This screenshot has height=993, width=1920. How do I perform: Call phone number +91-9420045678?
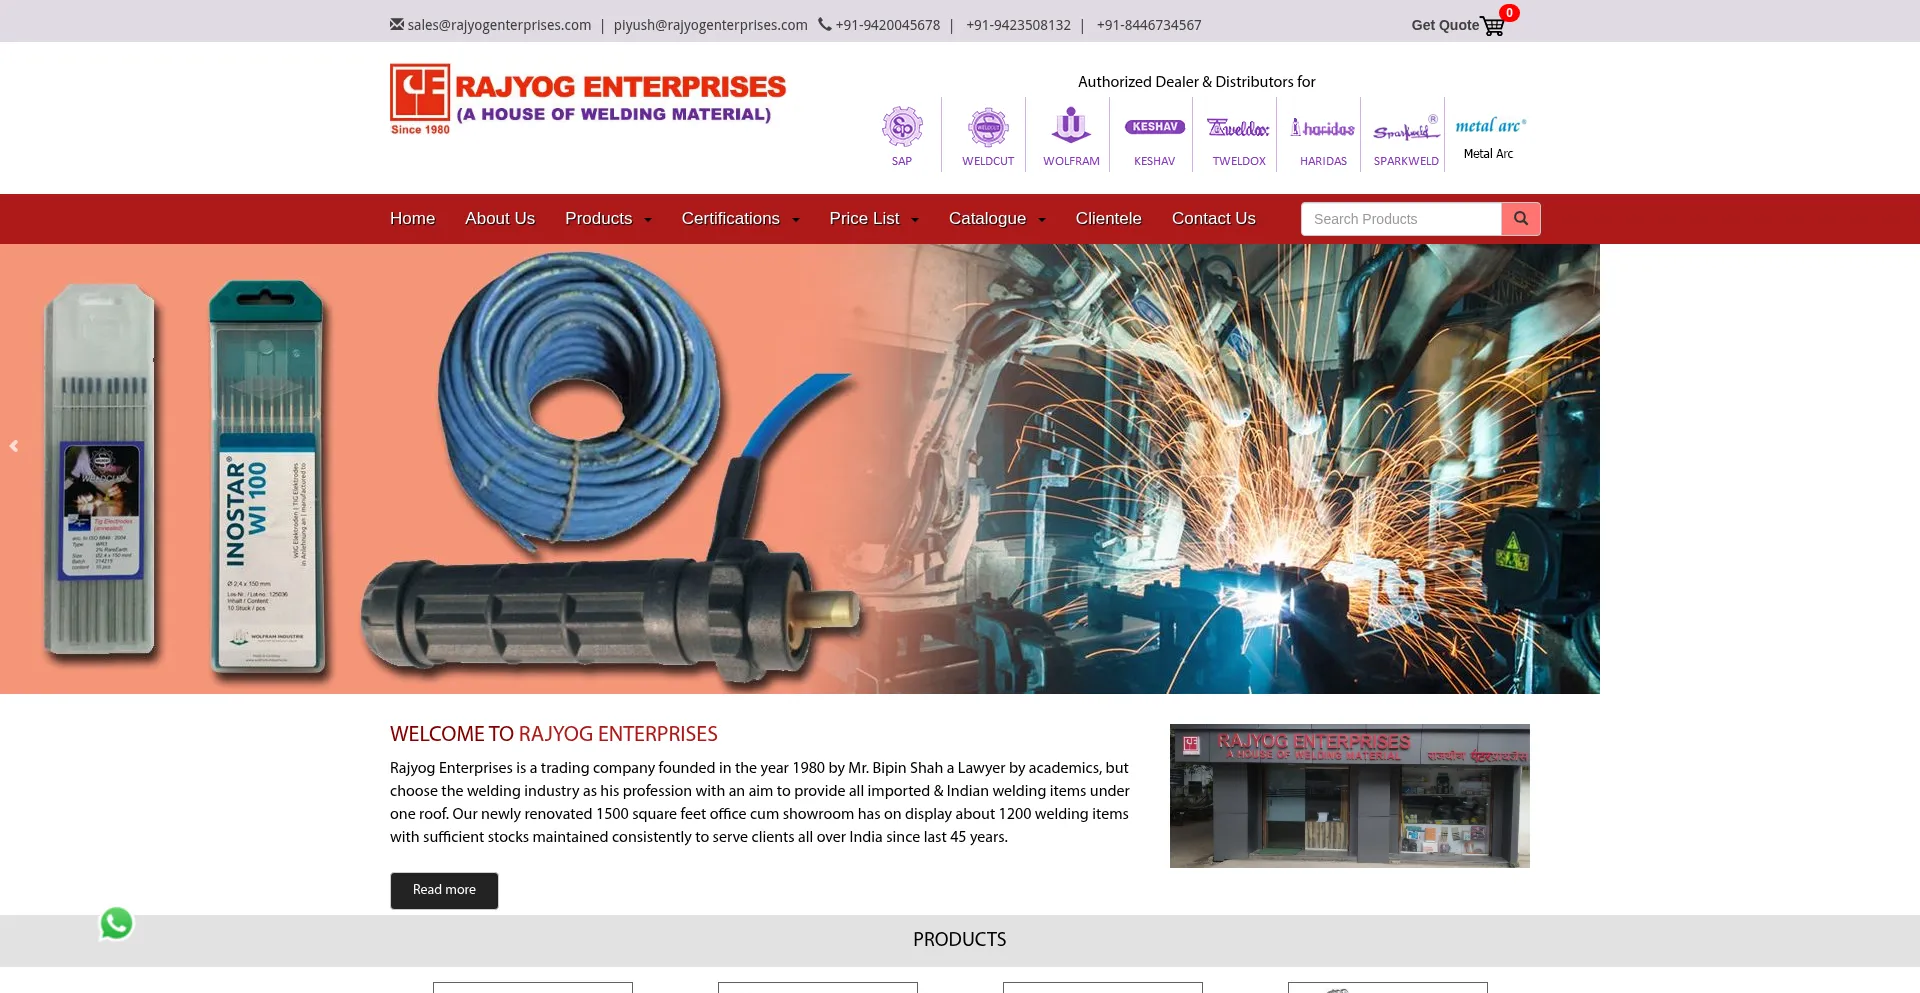(888, 25)
